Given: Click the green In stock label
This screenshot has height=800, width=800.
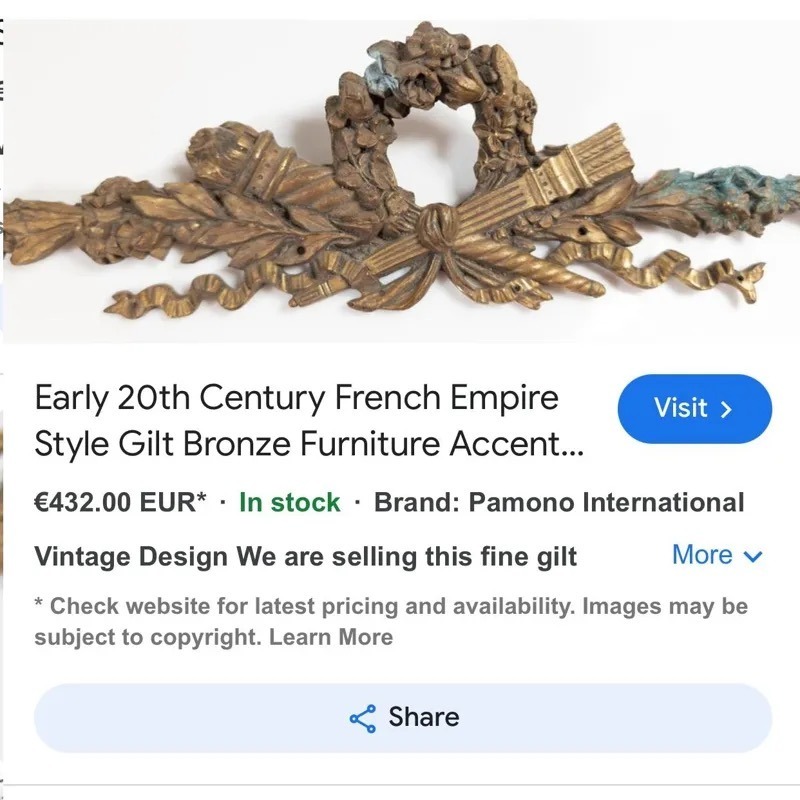Looking at the screenshot, I should [x=290, y=502].
